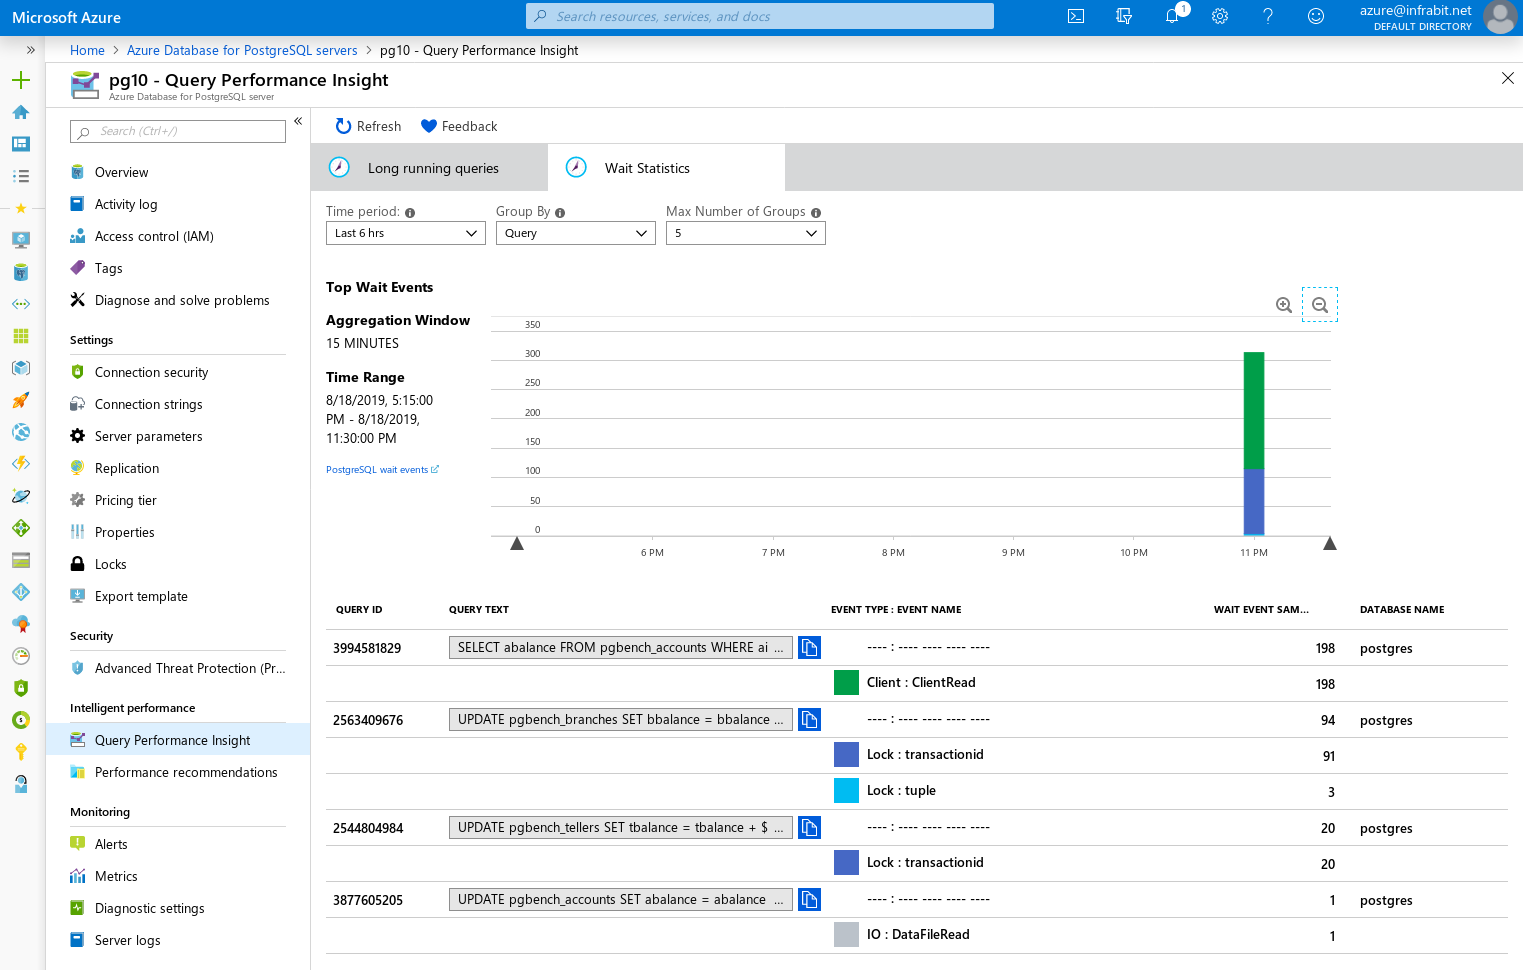The width and height of the screenshot is (1523, 970).
Task: Open Favorites star in left rail
Action: [21, 208]
